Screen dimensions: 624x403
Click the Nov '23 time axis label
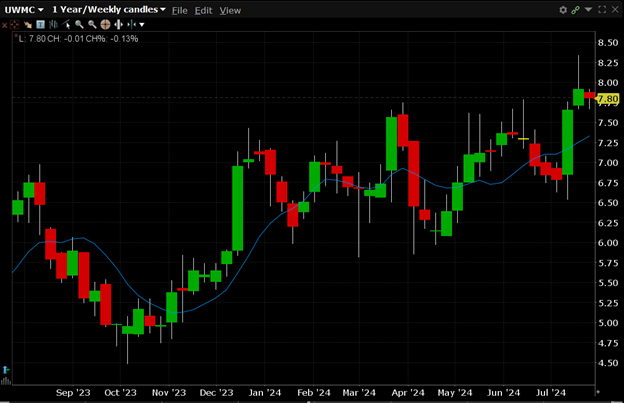click(x=169, y=393)
